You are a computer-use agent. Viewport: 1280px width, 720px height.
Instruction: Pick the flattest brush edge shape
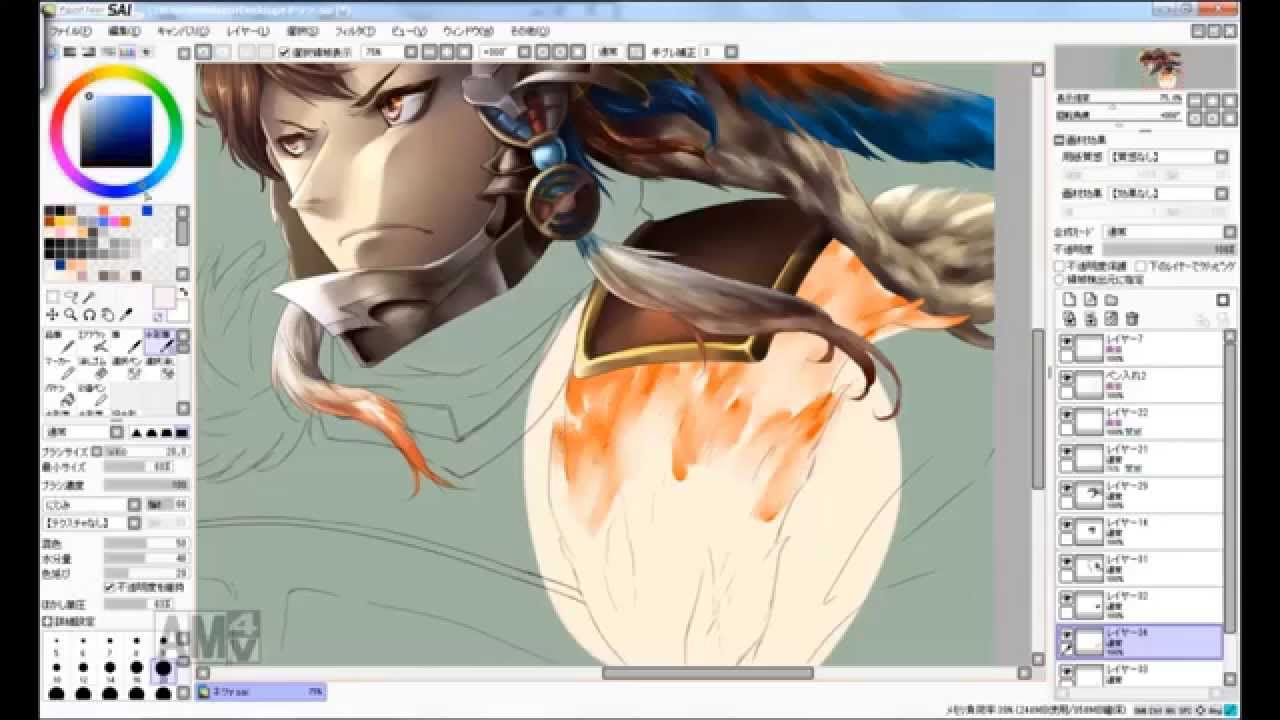tap(183, 433)
